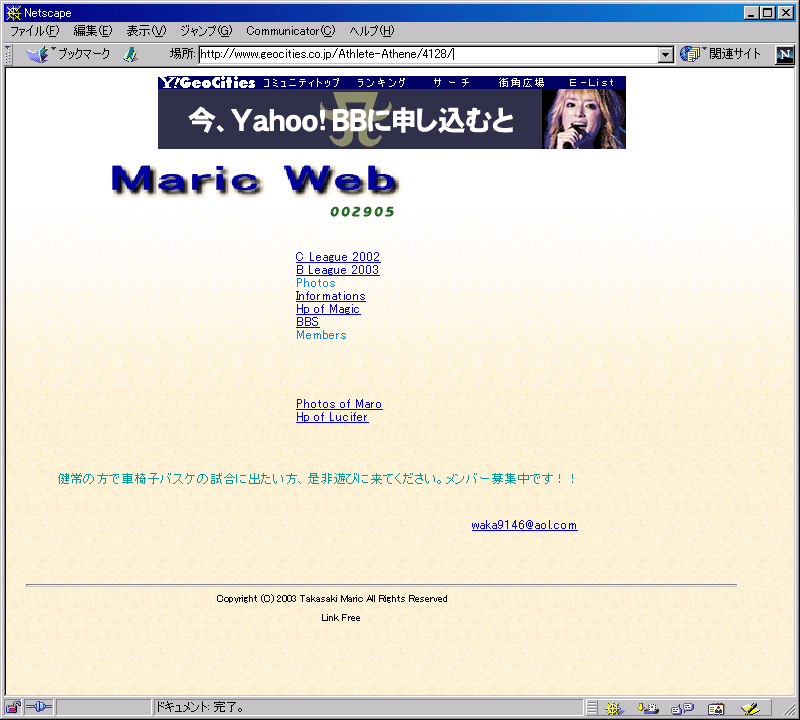Click the ブックマーク label in toolbar
Viewport: 800px width, 720px height.
pos(84,54)
